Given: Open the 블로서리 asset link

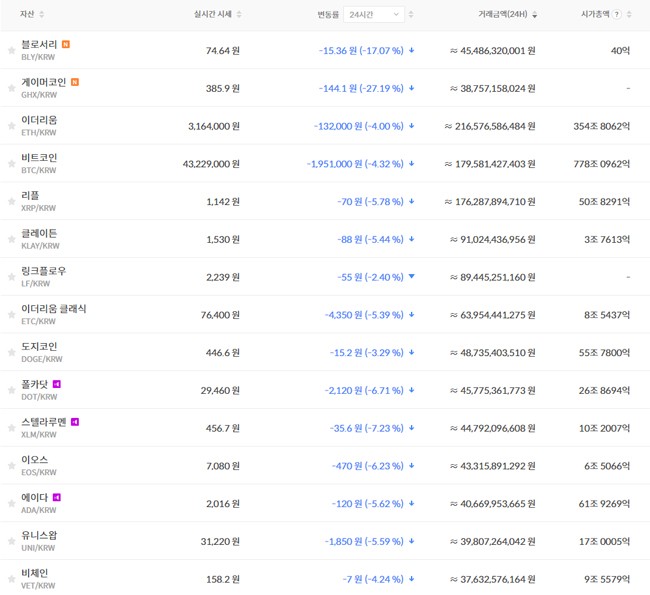Looking at the screenshot, I should 39,44.
